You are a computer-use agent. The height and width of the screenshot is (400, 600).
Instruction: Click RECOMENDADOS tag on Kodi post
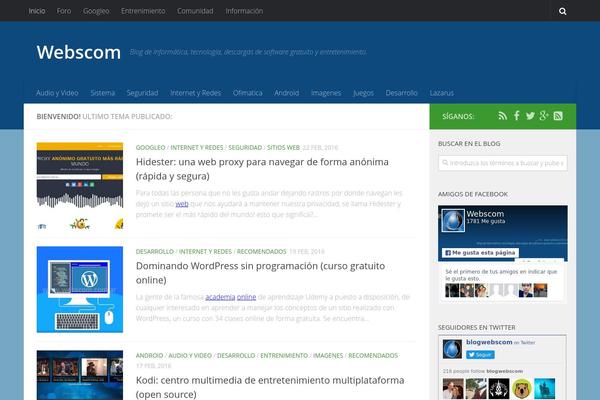373,356
